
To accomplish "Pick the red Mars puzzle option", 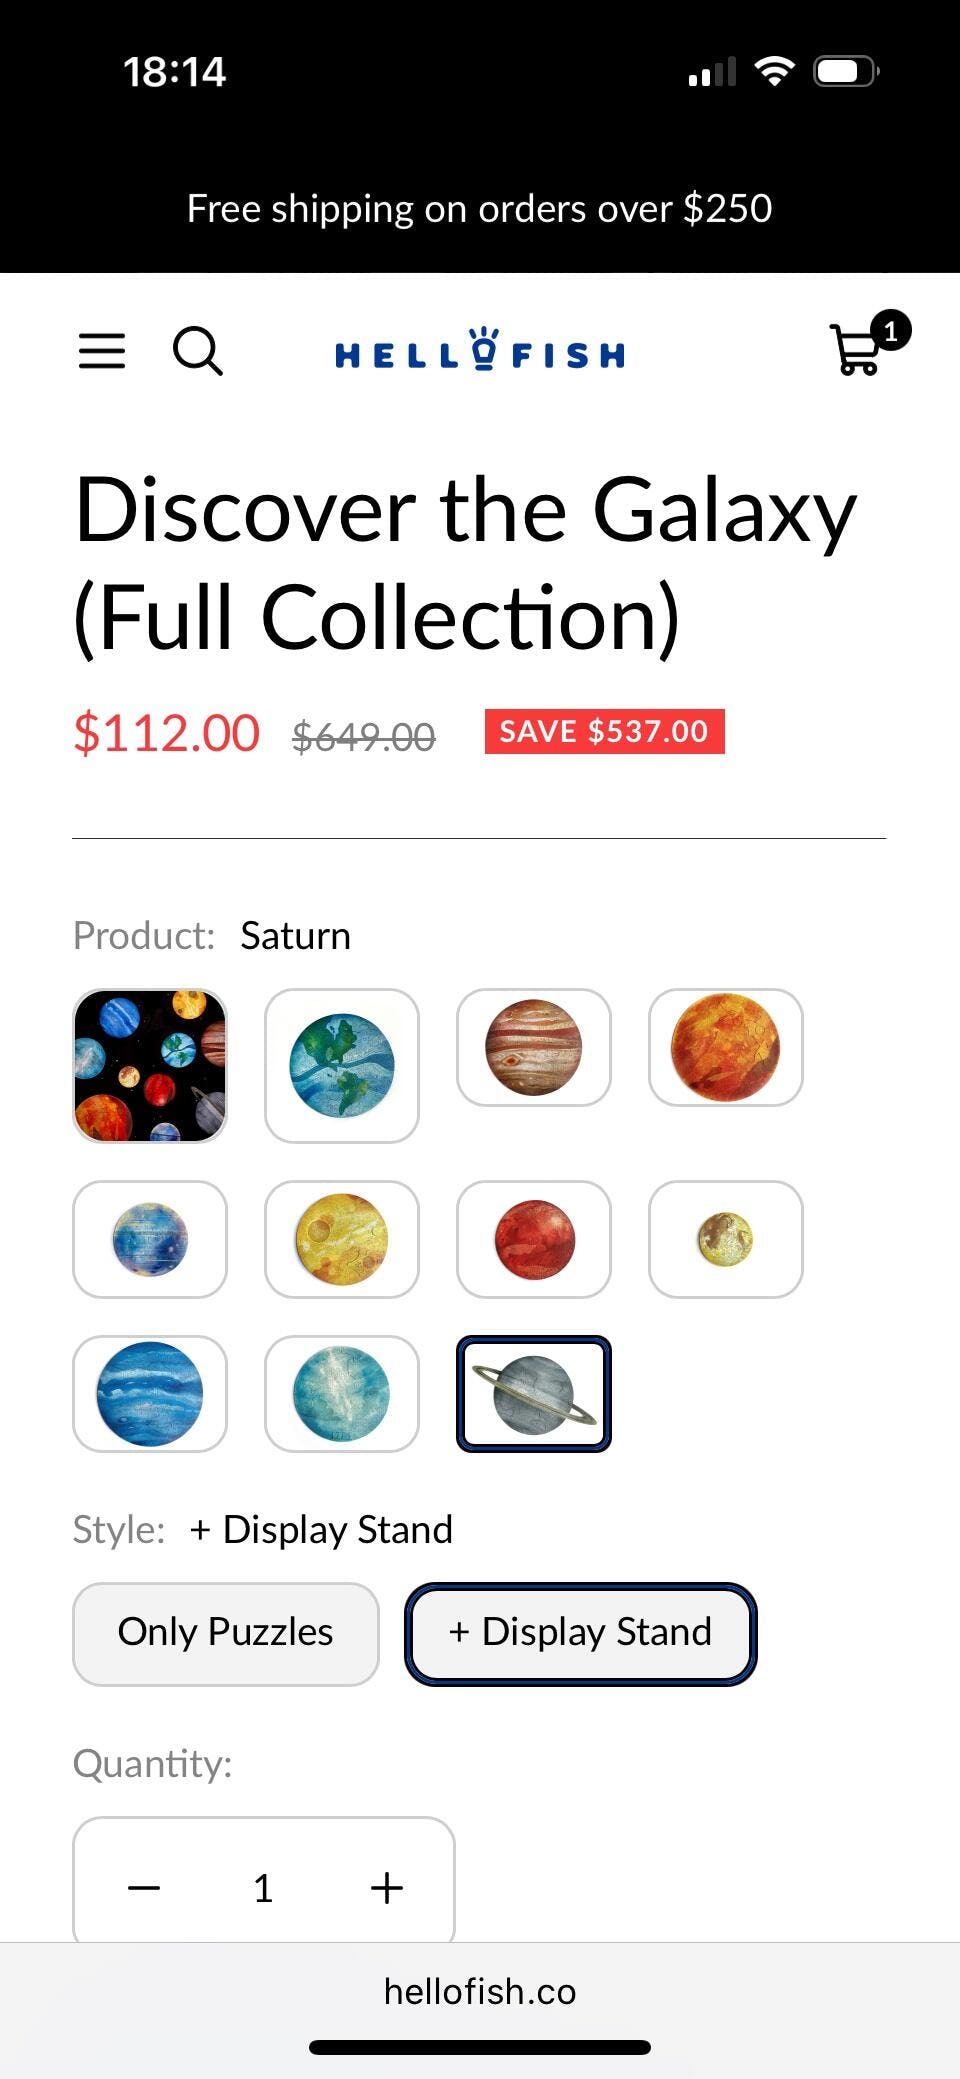I will coord(534,1239).
